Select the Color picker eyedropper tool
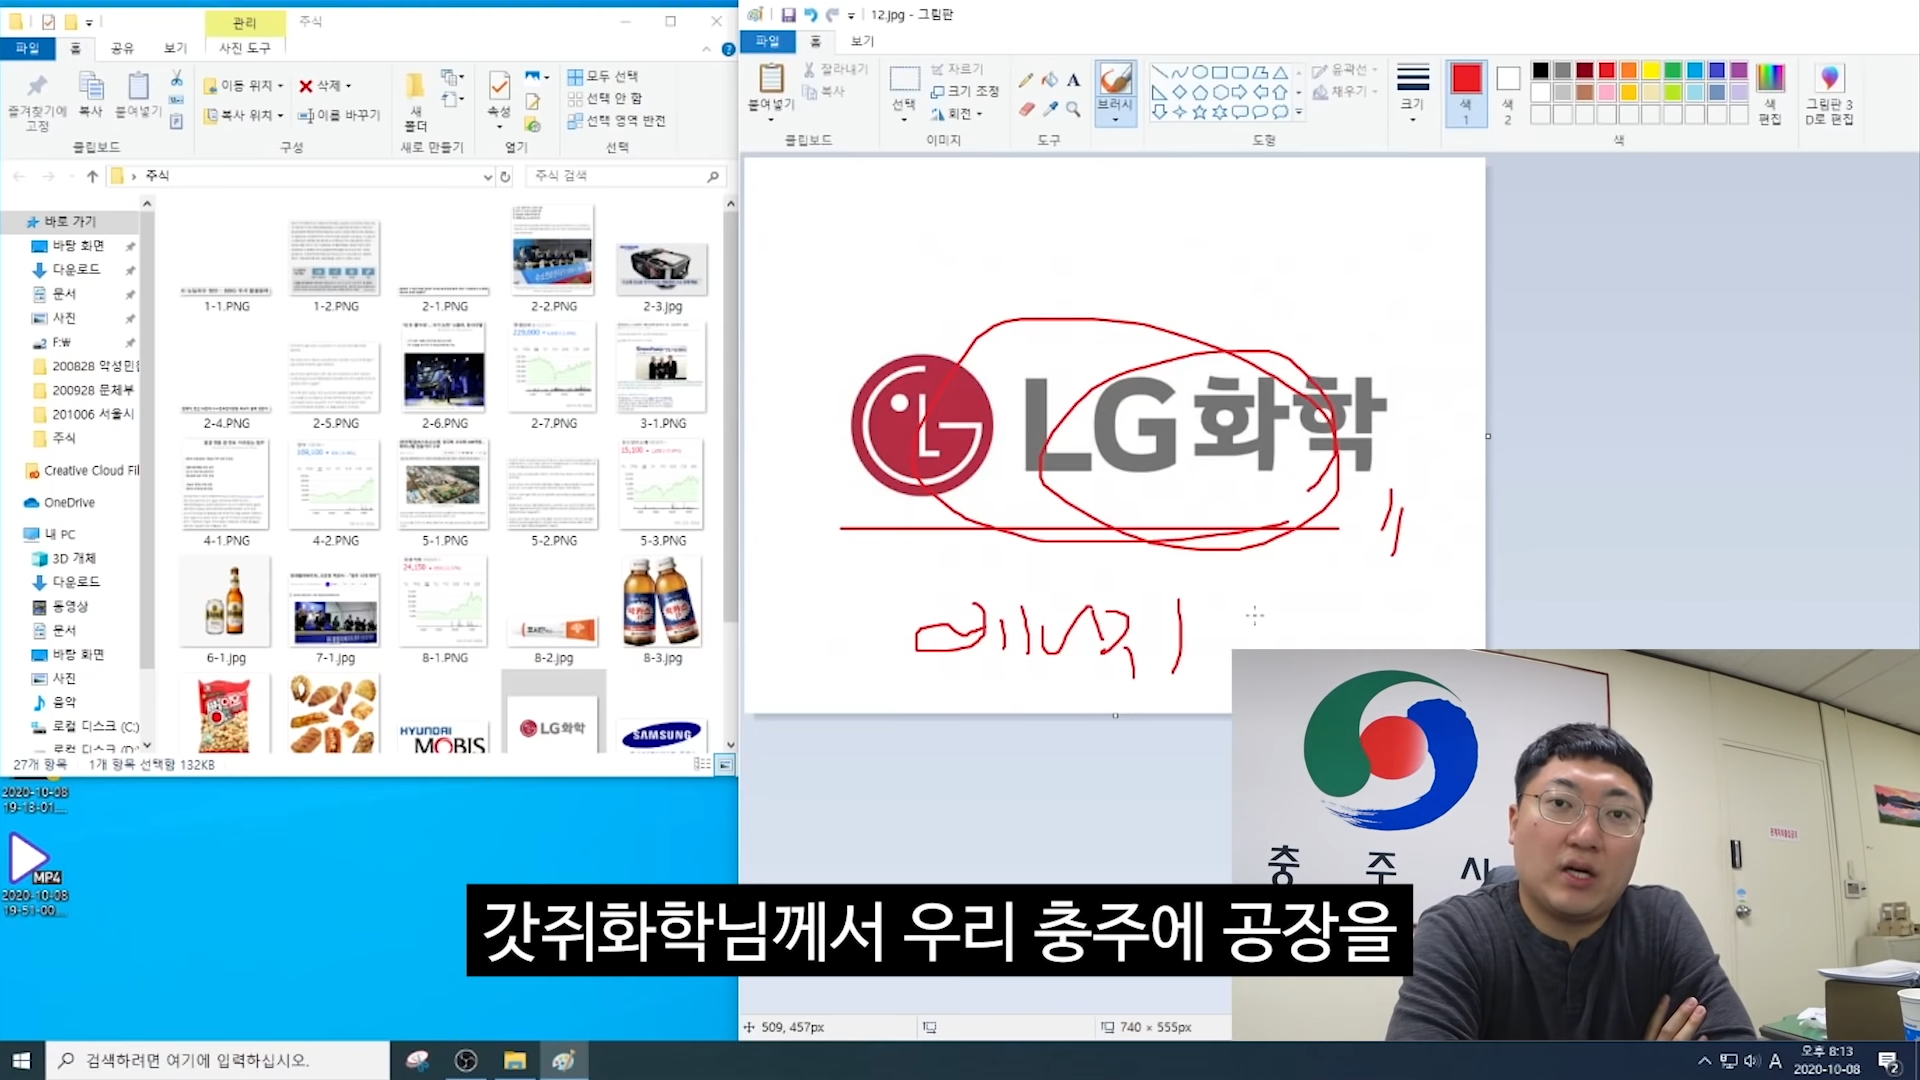 (x=1049, y=109)
